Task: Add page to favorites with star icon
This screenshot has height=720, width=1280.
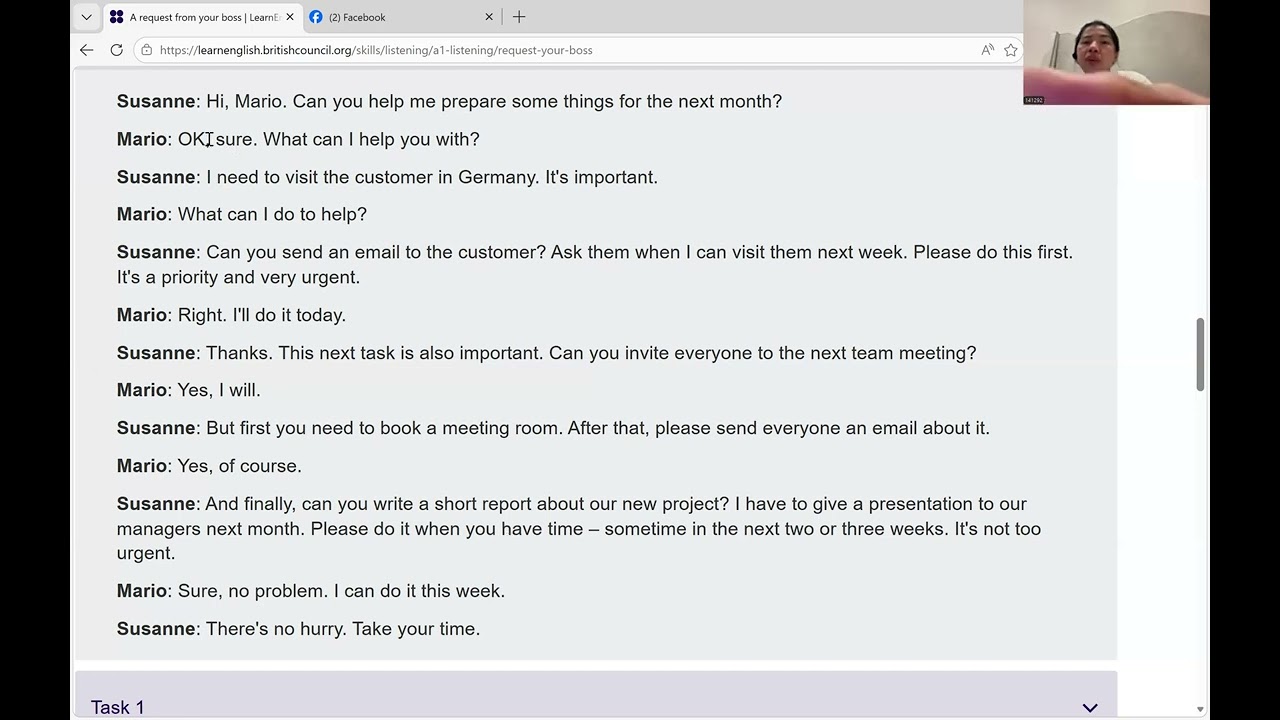Action: pyautogui.click(x=1011, y=50)
